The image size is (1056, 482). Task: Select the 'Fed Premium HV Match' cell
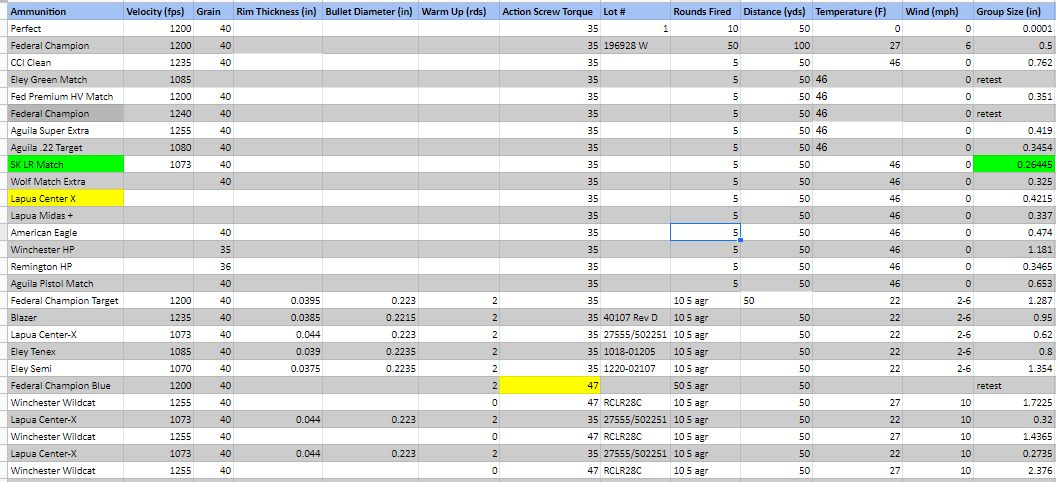67,96
